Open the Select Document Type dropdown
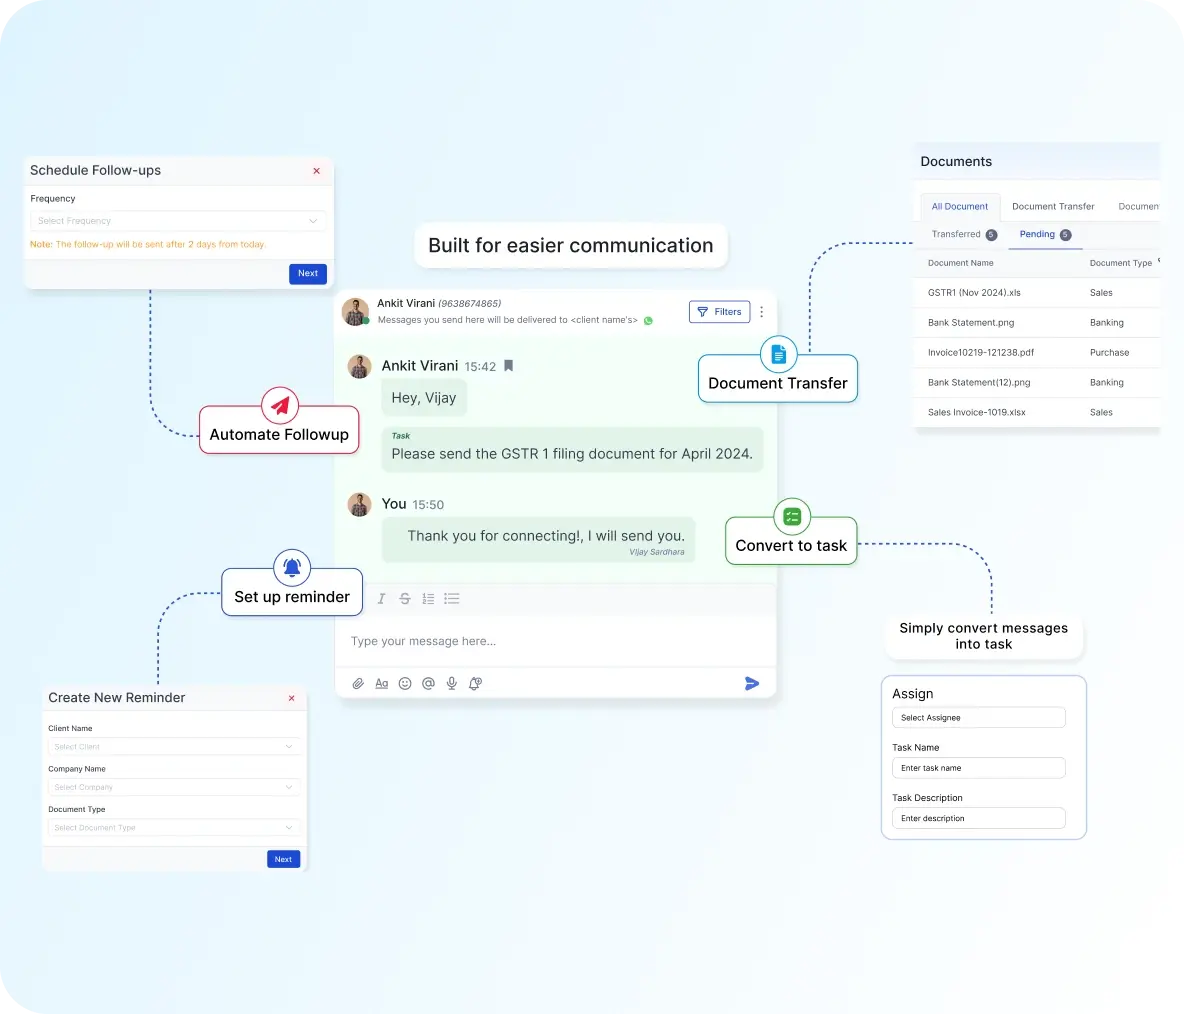The image size is (1184, 1014). point(173,828)
